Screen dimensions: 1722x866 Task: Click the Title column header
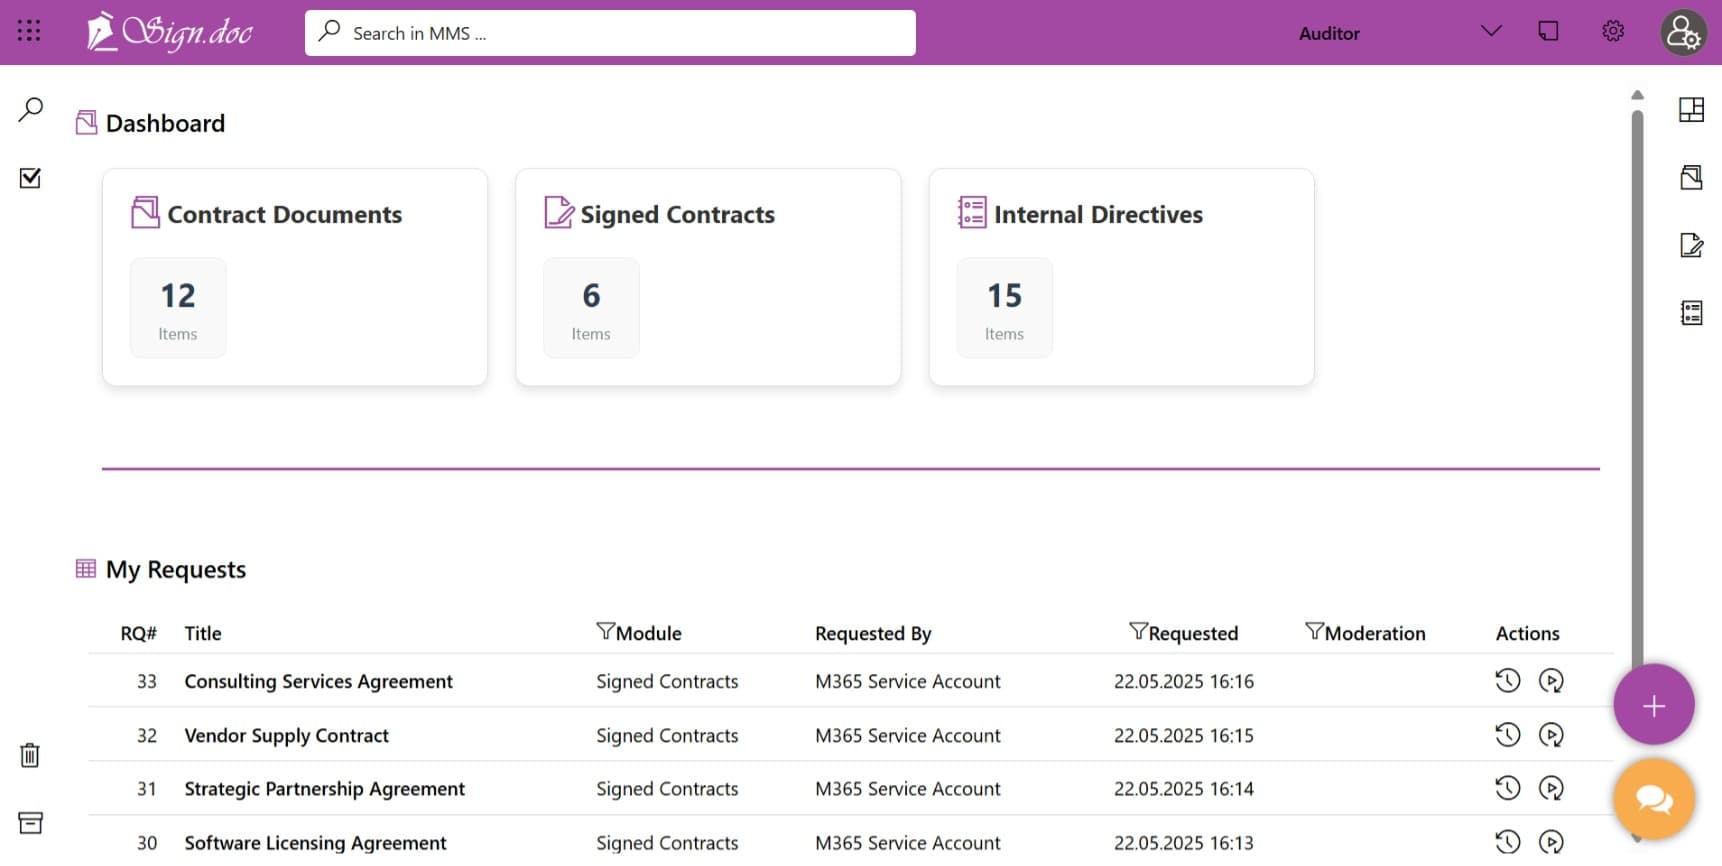pyautogui.click(x=203, y=633)
